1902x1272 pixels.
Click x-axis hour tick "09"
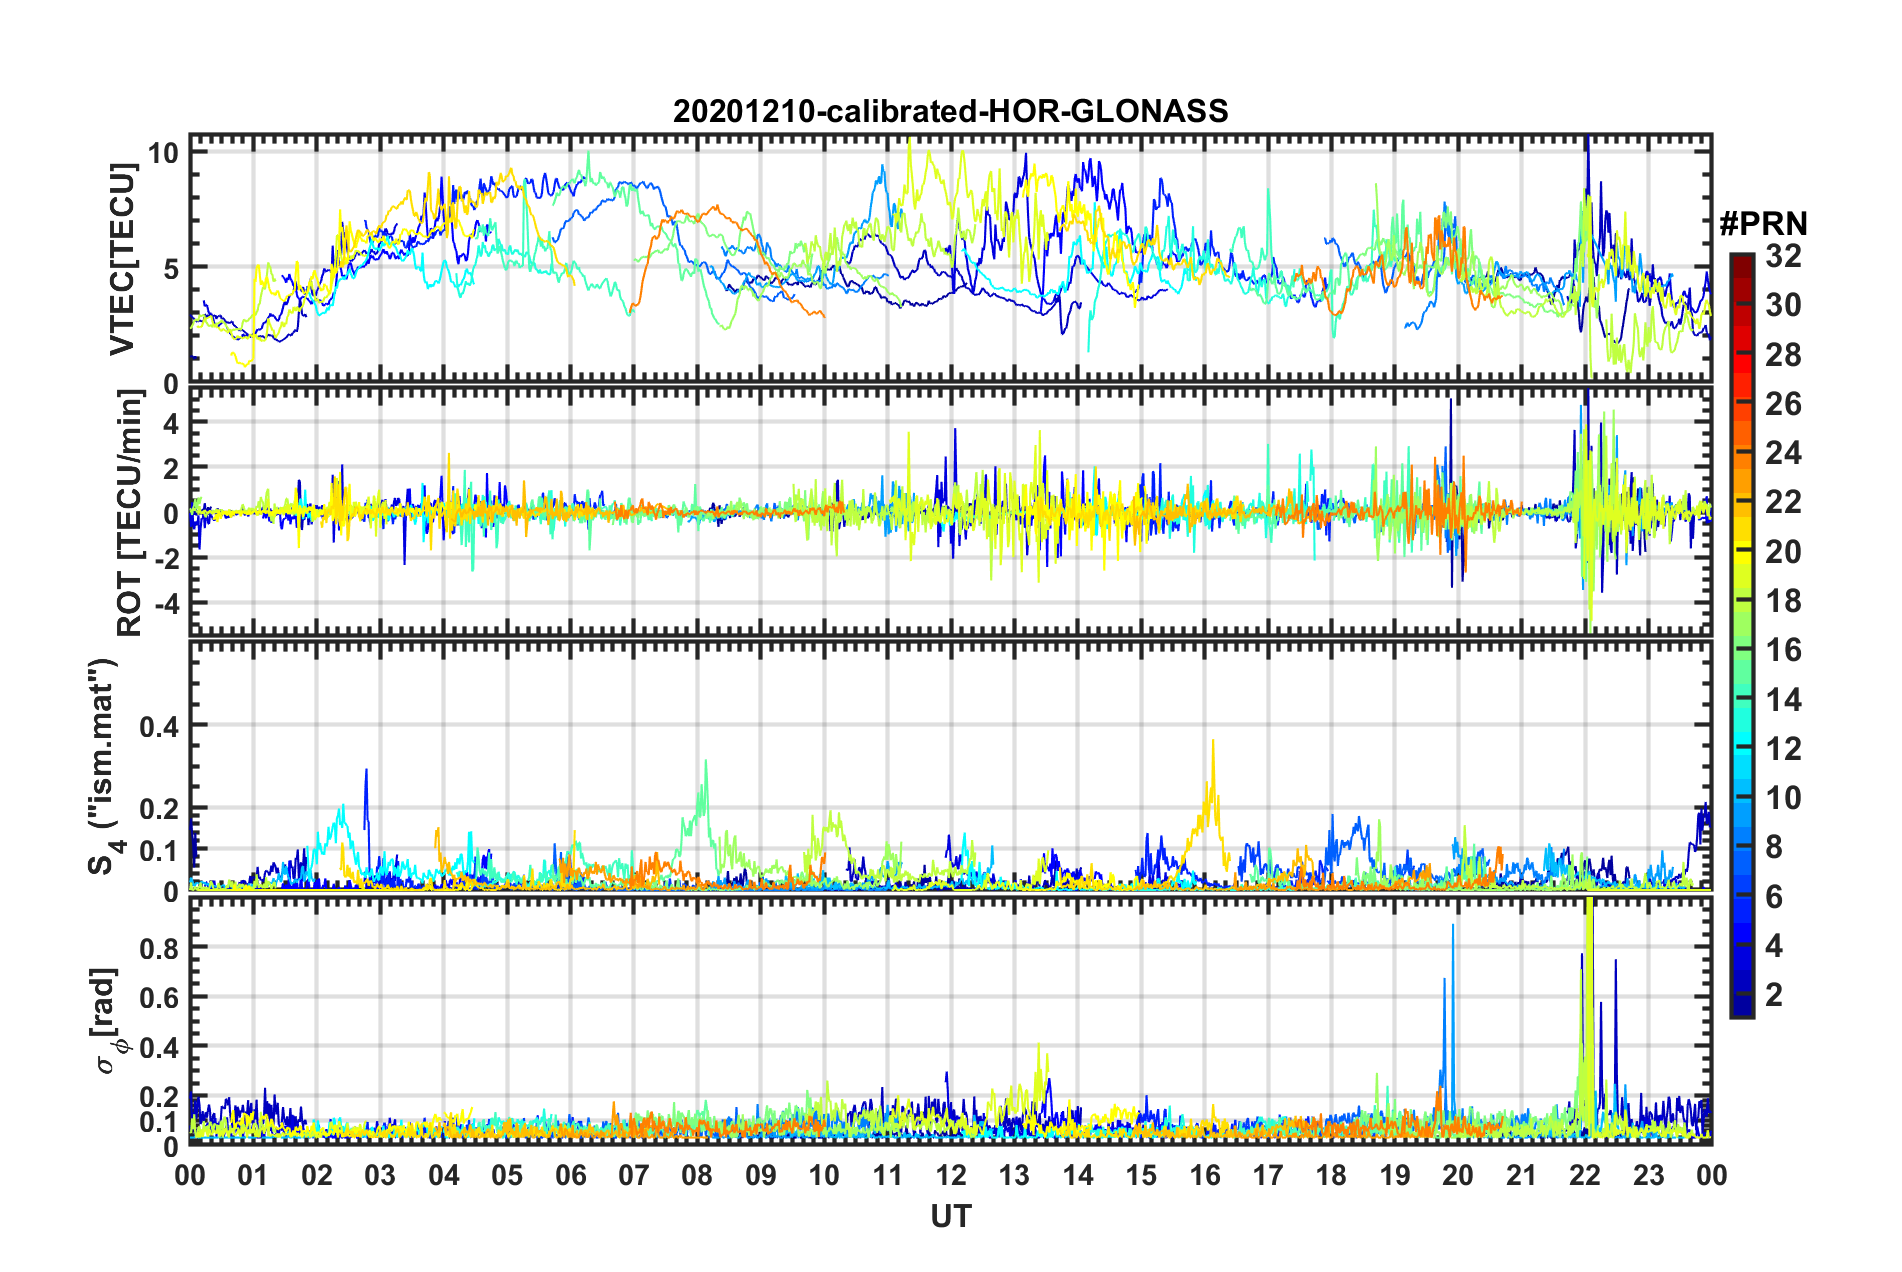coord(761,1175)
